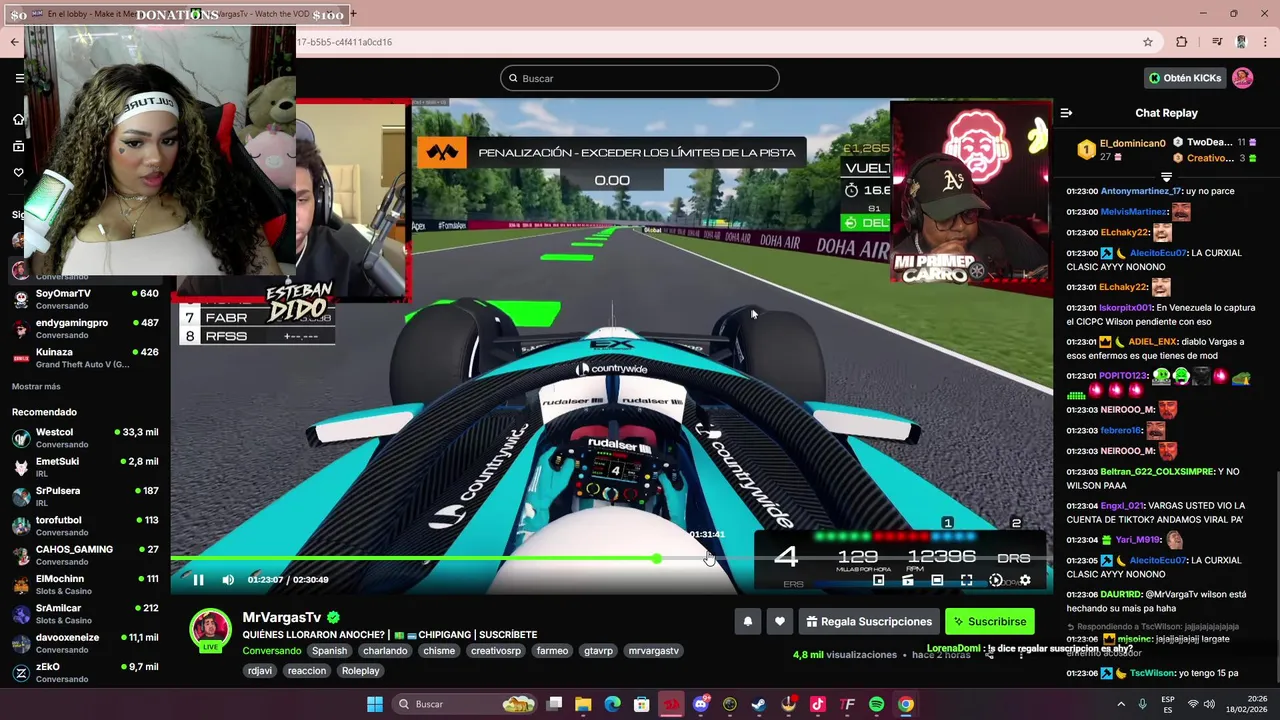Open the SrAmilcar channel in the sidebar
1280x720 pixels.
pos(85,613)
